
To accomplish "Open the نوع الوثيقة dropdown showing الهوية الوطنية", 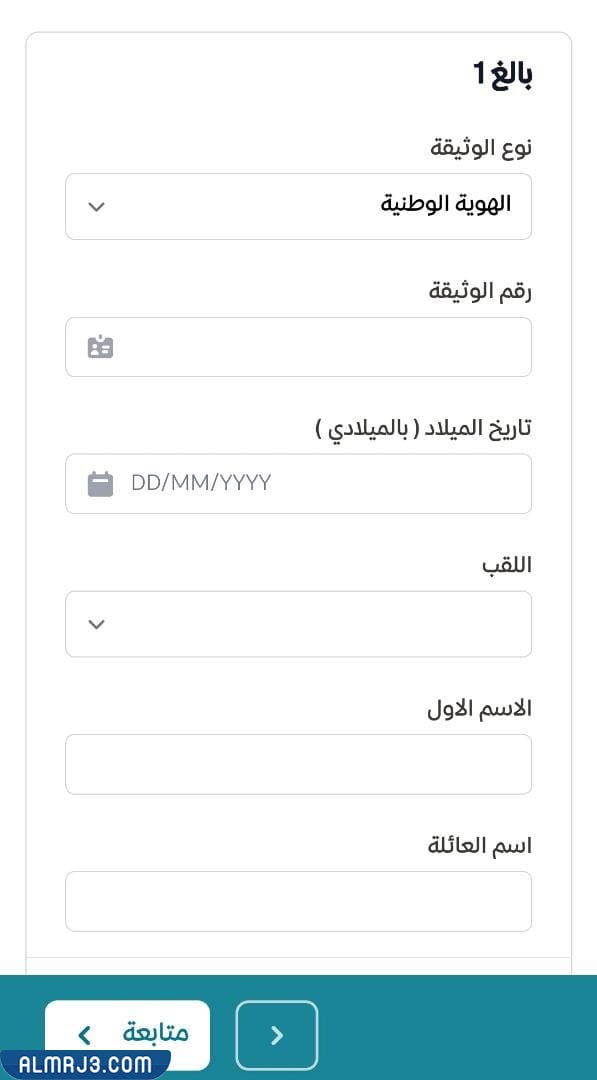I will (298, 206).
